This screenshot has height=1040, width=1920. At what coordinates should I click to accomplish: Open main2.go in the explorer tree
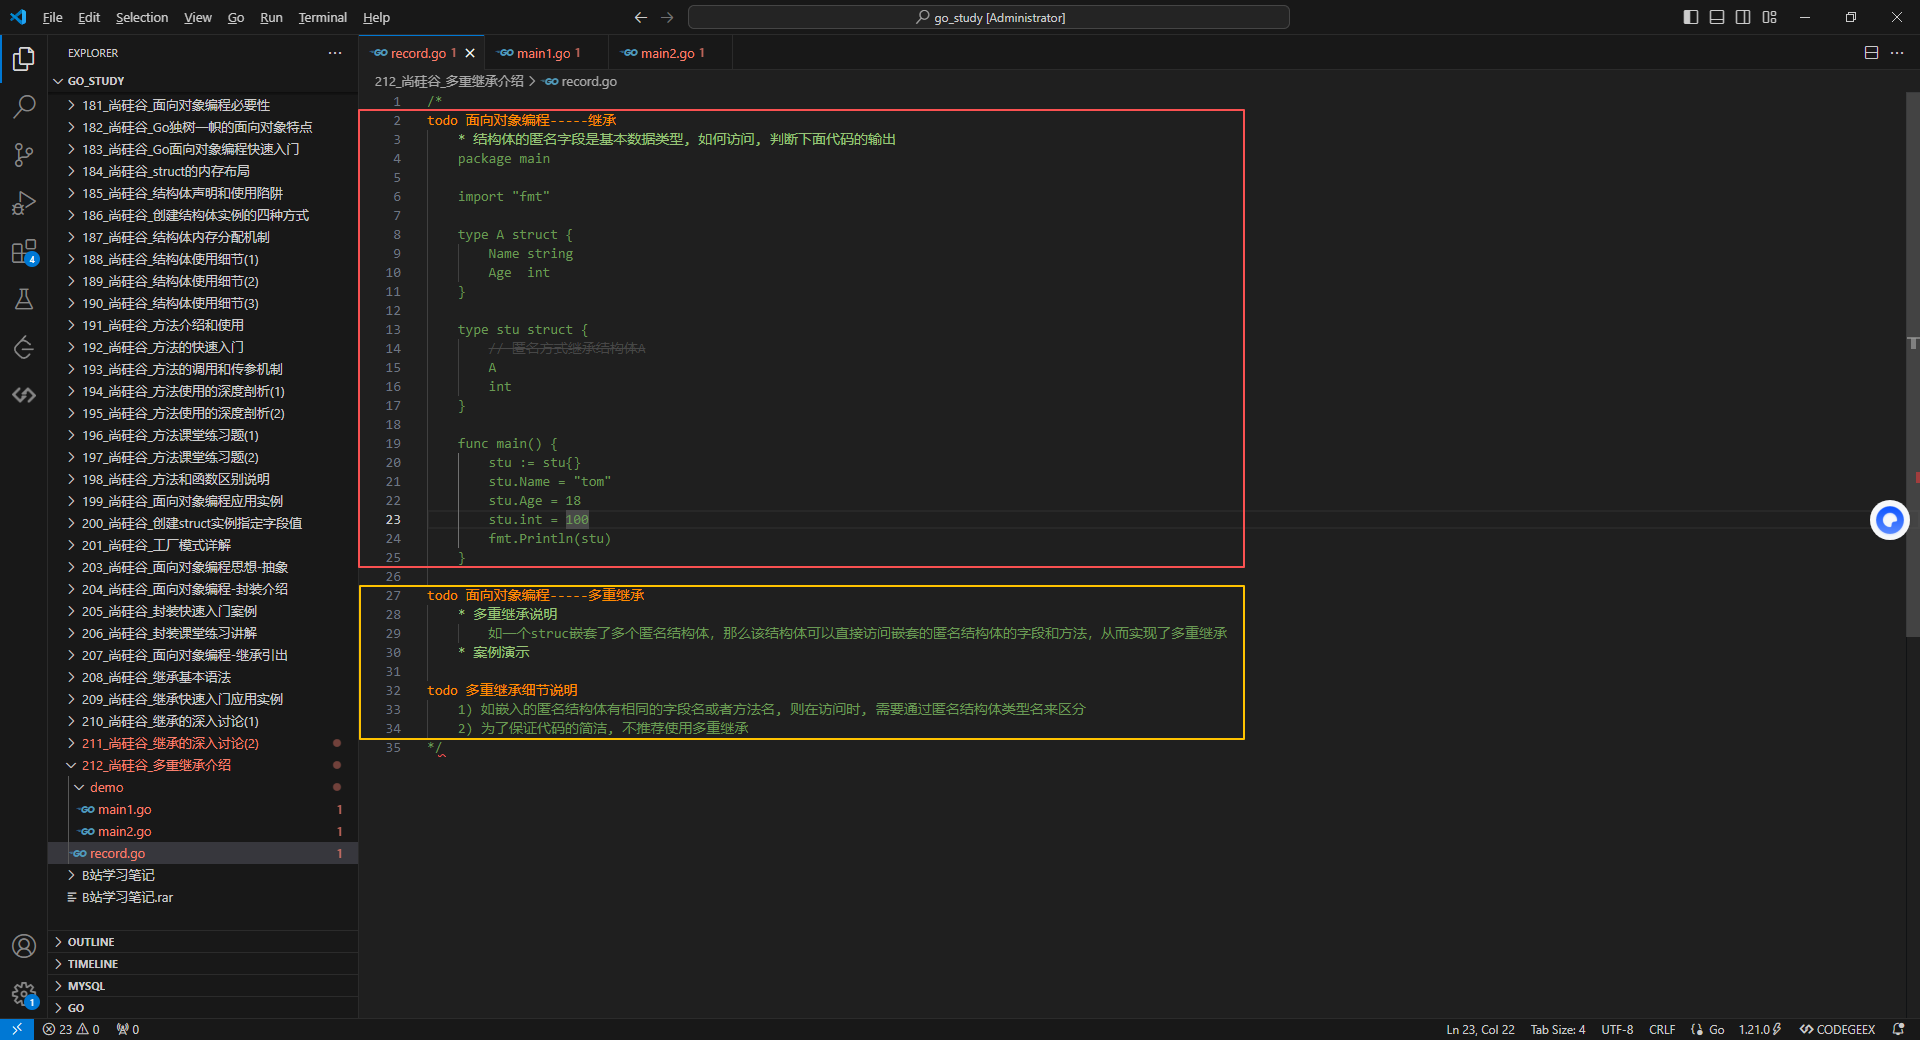click(x=203, y=831)
